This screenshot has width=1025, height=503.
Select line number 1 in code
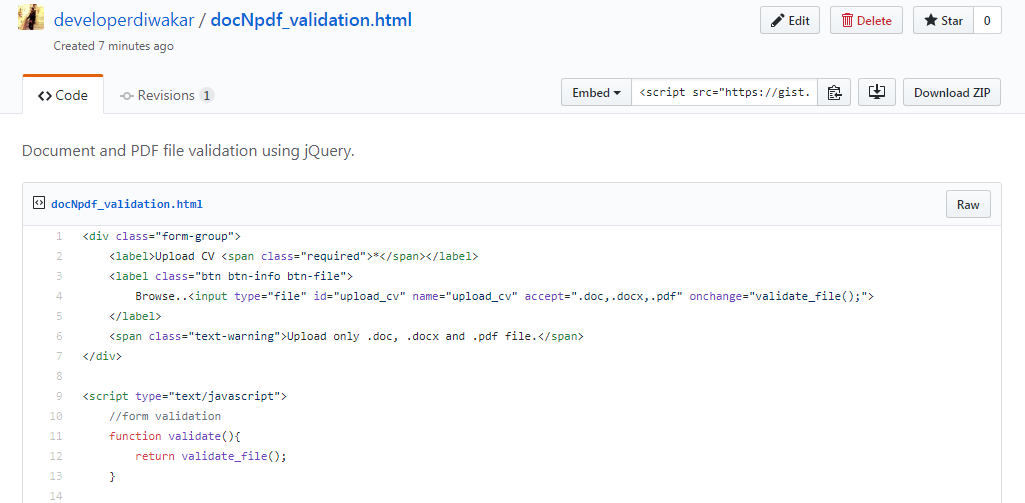tap(59, 236)
